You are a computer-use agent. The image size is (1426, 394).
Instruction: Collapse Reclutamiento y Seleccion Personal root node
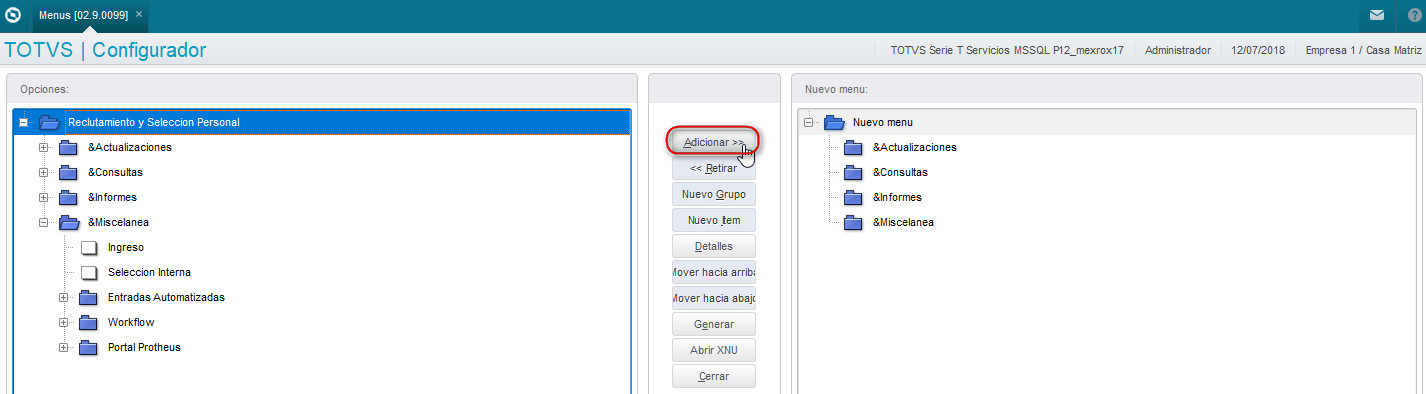point(23,123)
